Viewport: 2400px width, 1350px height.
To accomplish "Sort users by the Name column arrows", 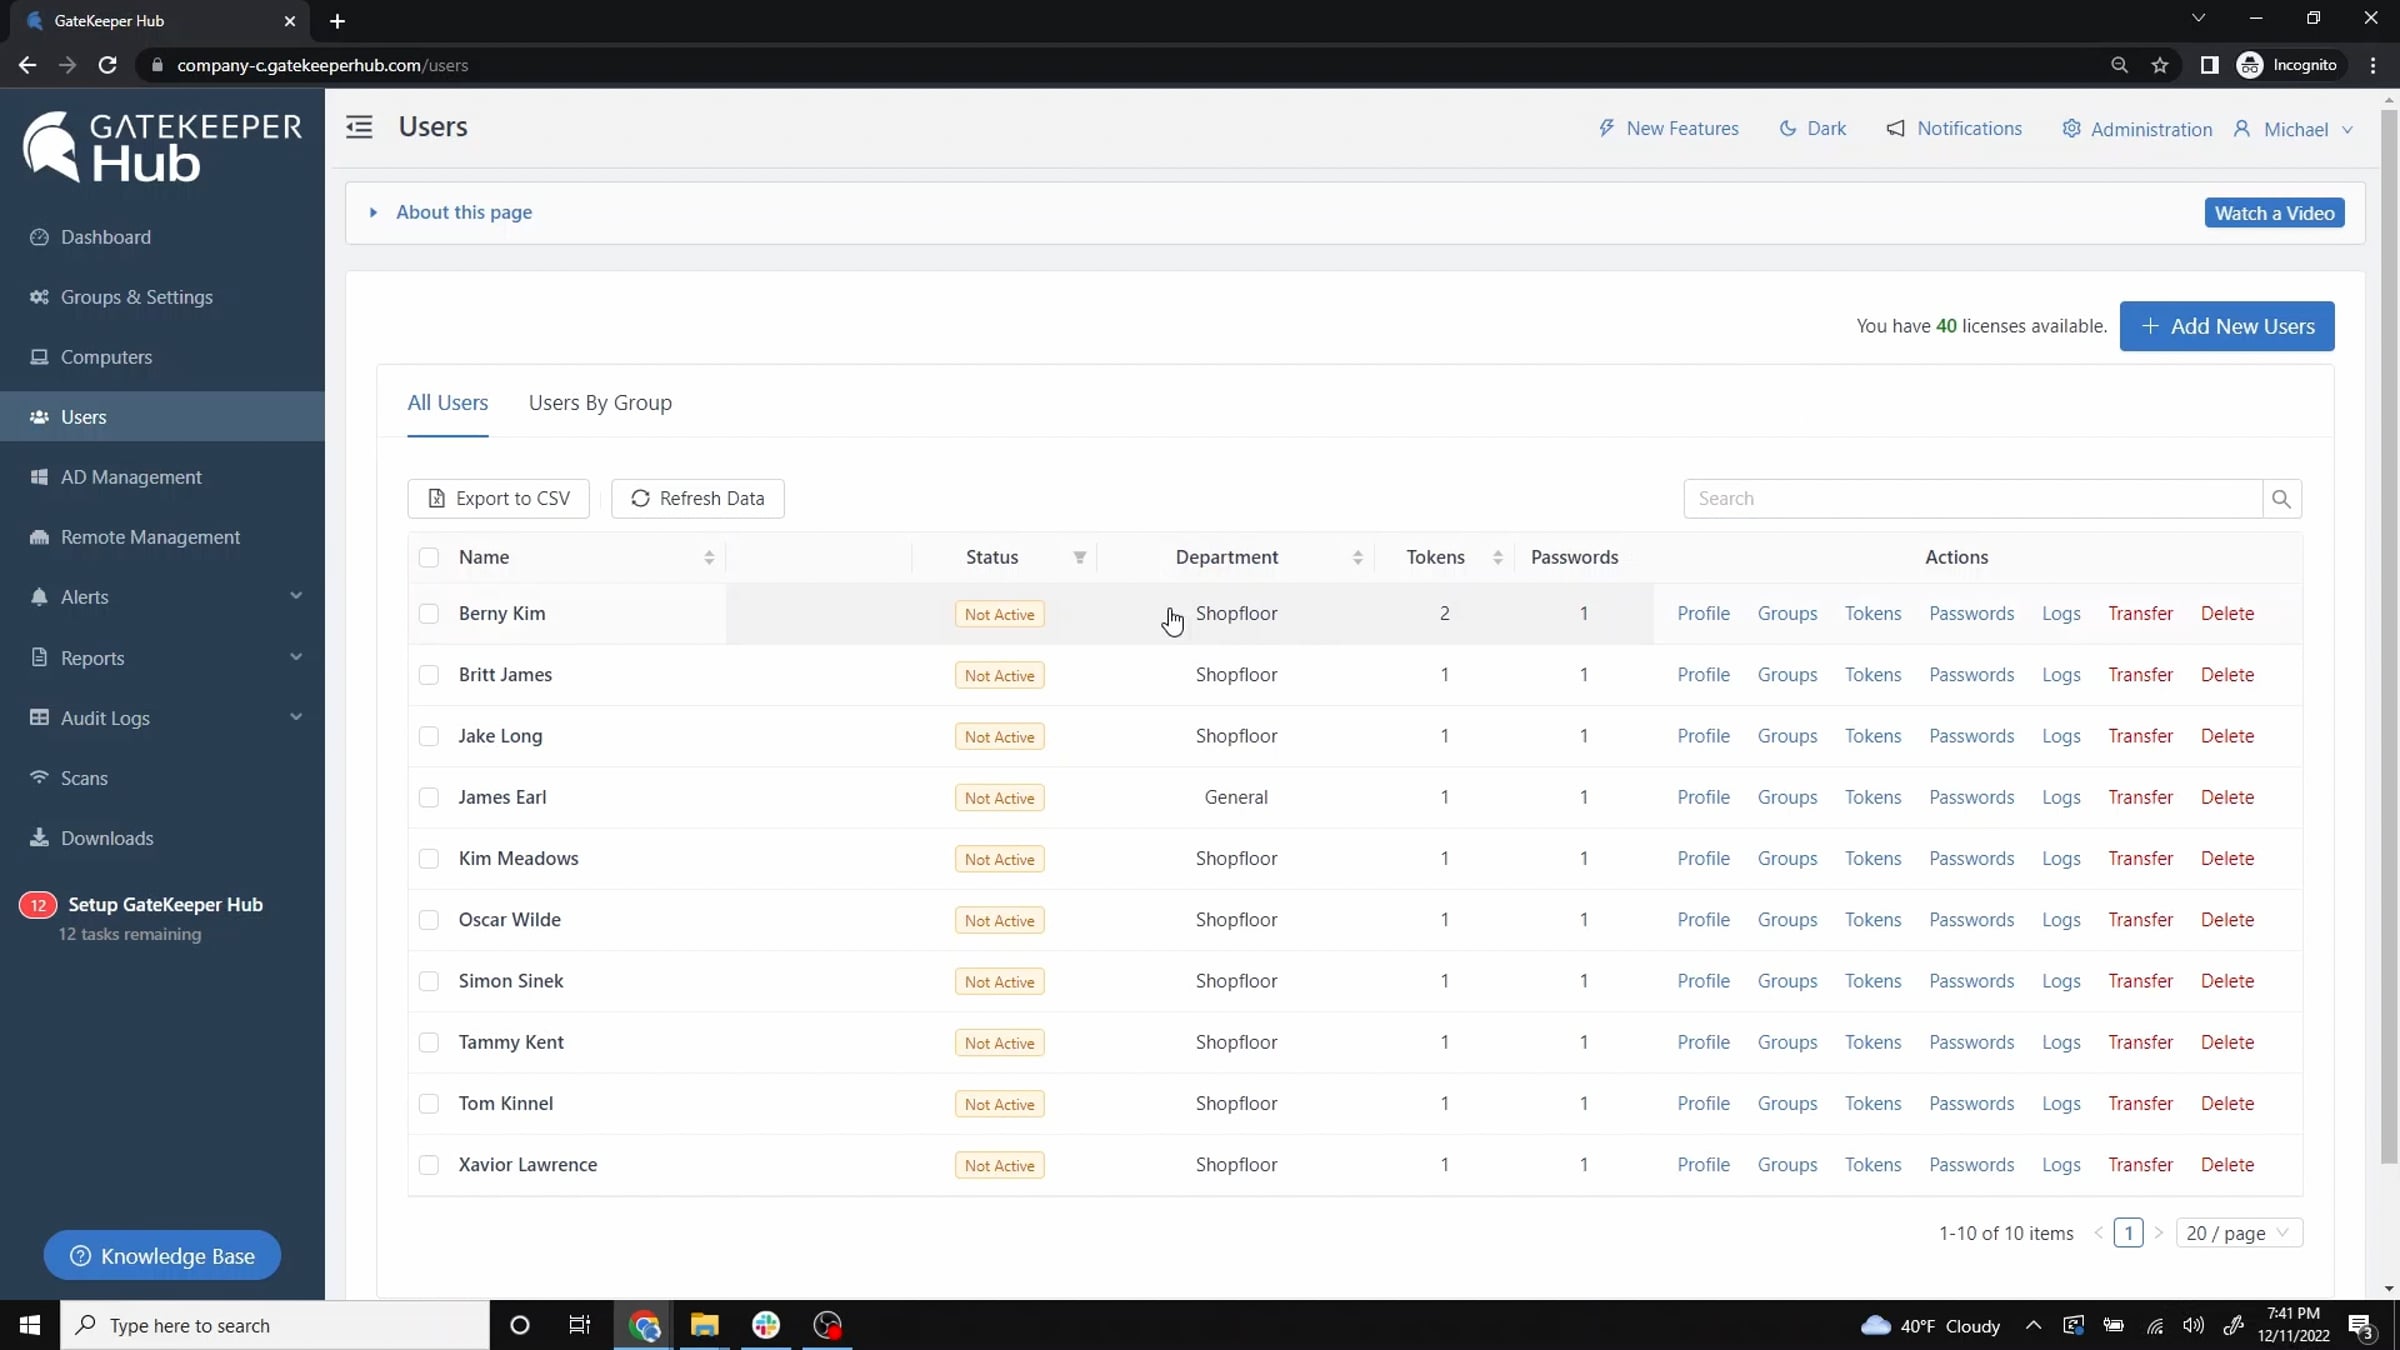I will pos(709,557).
